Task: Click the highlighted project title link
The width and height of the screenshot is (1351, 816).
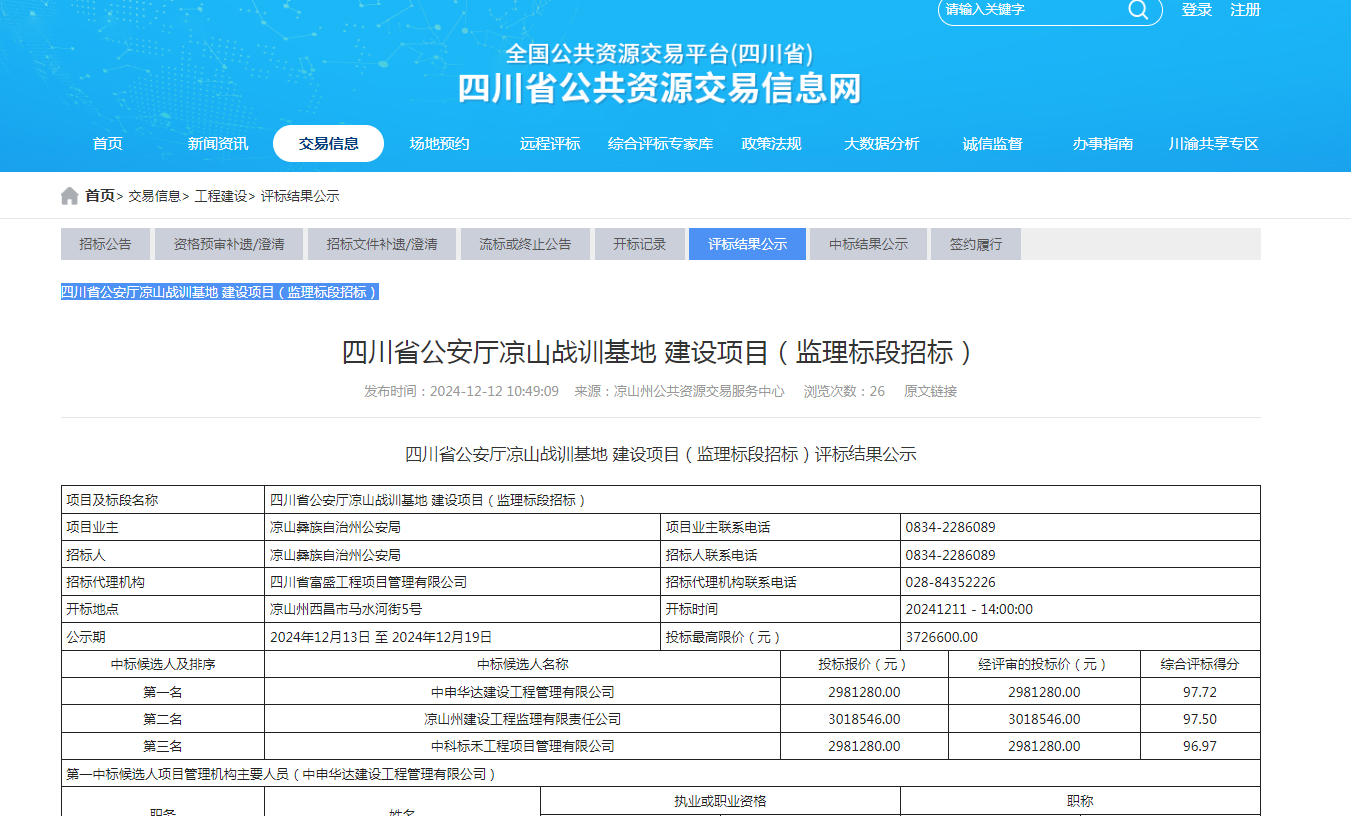Action: (x=219, y=292)
